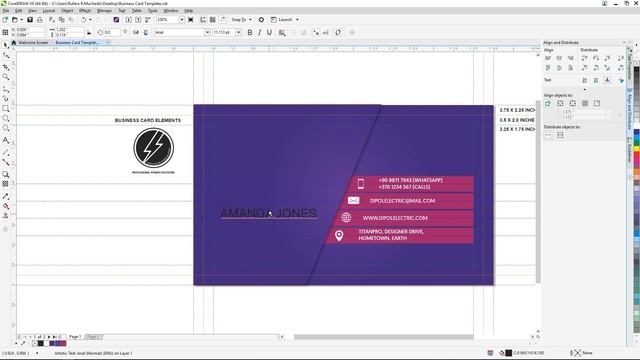
Task: Toggle Underline formatting
Action: pyautogui.click(x=269, y=32)
